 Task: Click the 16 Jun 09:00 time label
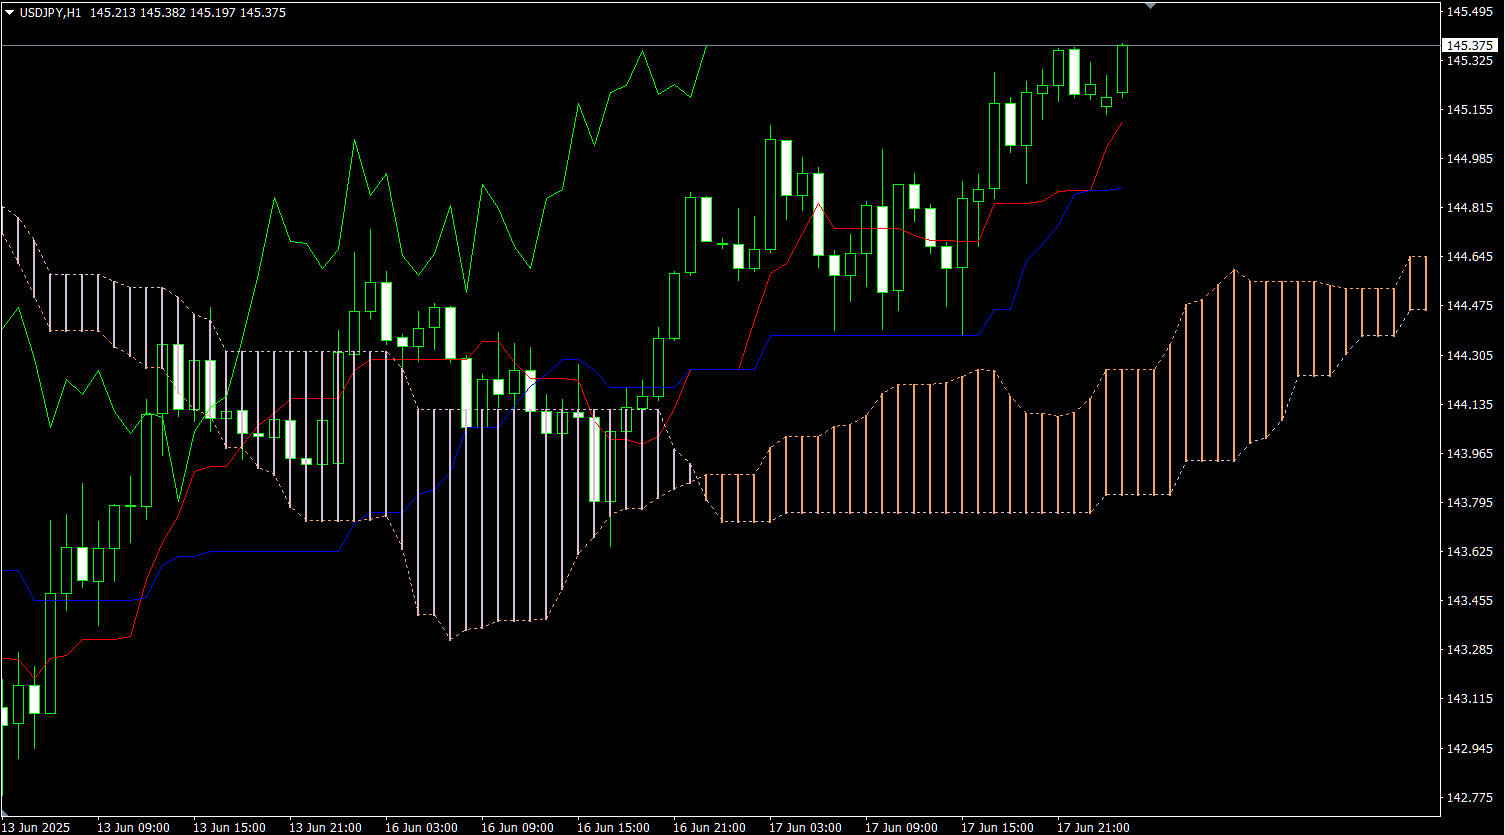tap(518, 828)
